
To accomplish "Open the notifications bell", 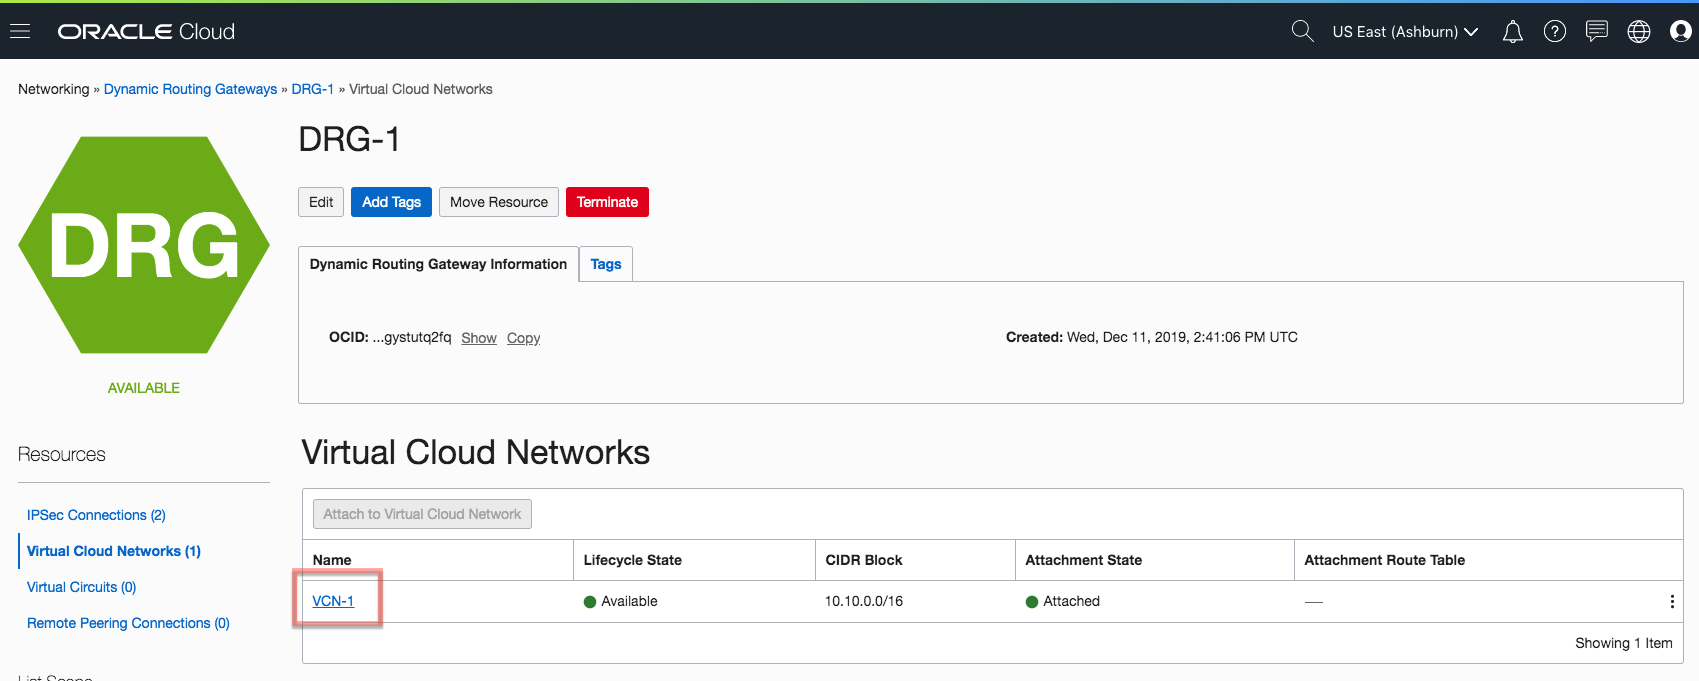I will pyautogui.click(x=1512, y=32).
